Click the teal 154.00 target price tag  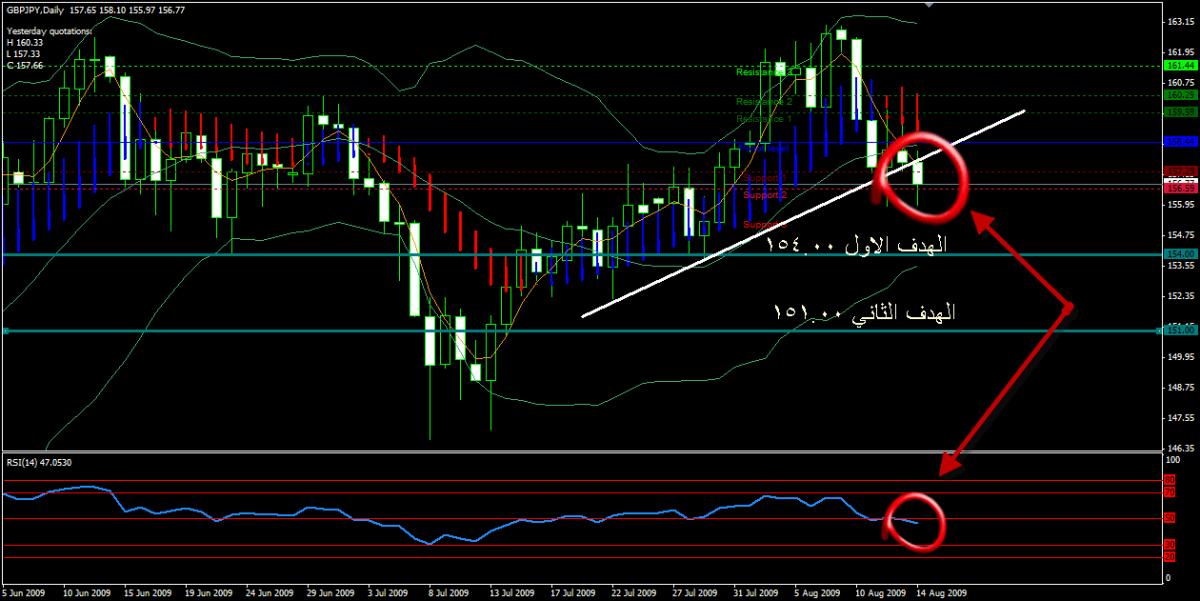(1181, 254)
